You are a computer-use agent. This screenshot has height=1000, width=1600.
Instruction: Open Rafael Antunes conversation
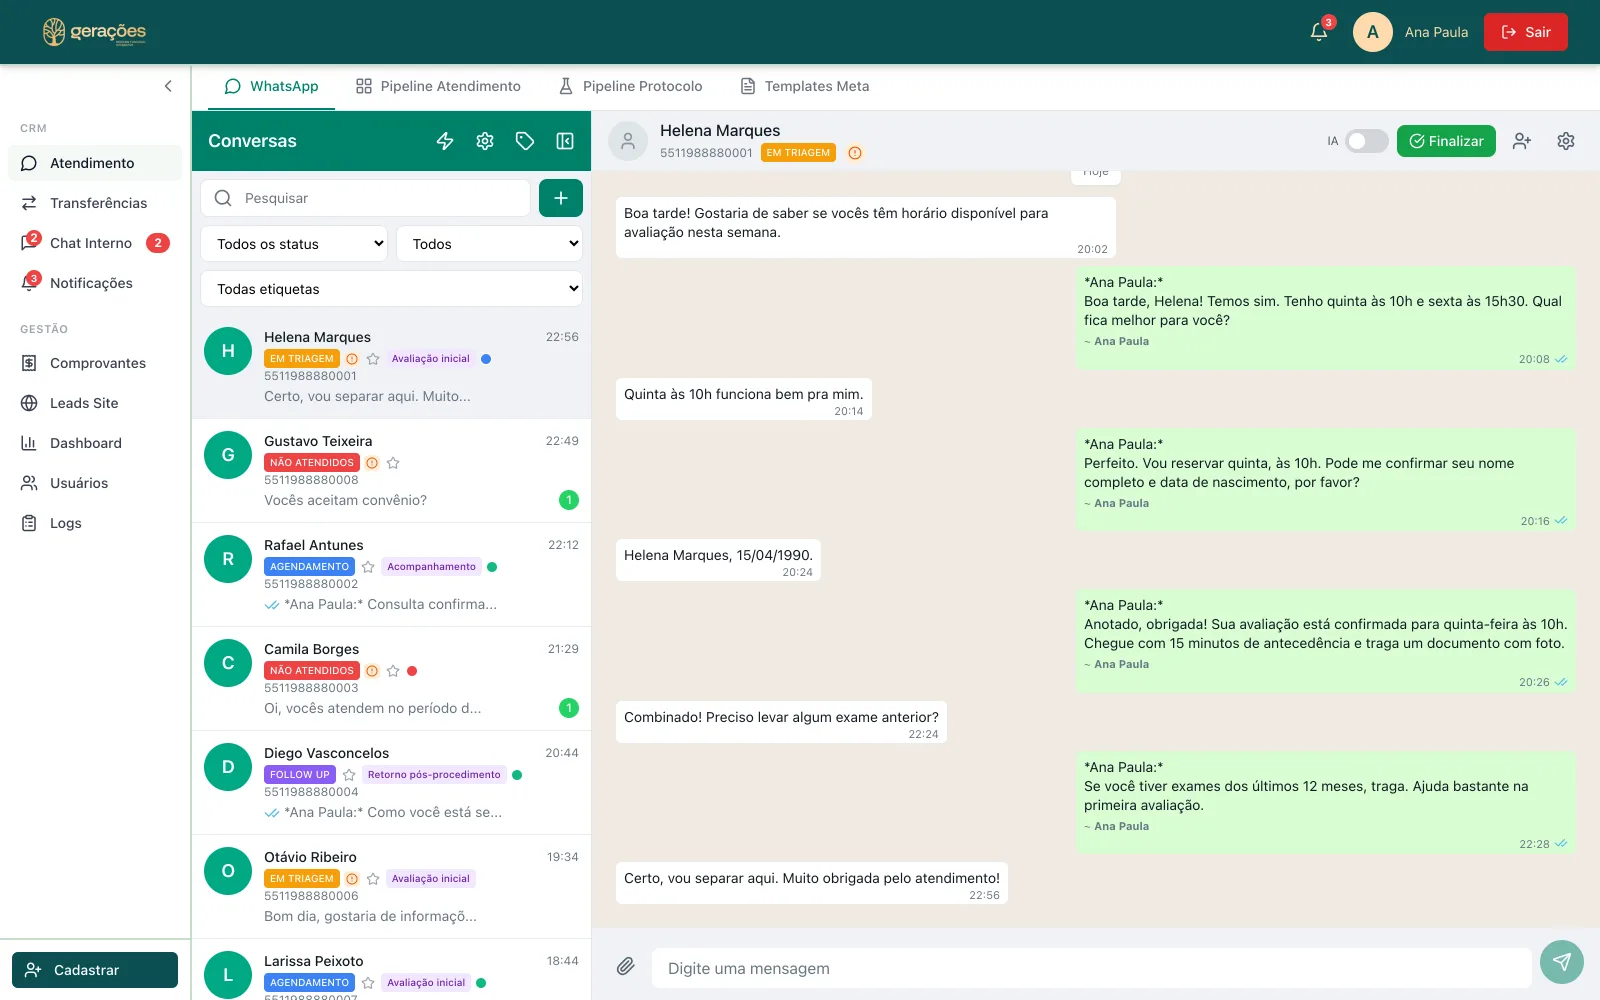click(392, 575)
